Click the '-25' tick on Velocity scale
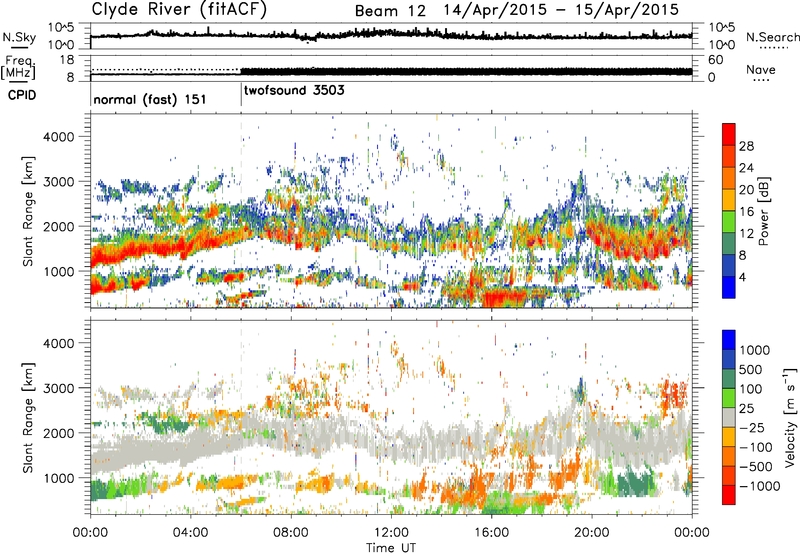This screenshot has height=554, width=800. pyautogui.click(x=752, y=427)
